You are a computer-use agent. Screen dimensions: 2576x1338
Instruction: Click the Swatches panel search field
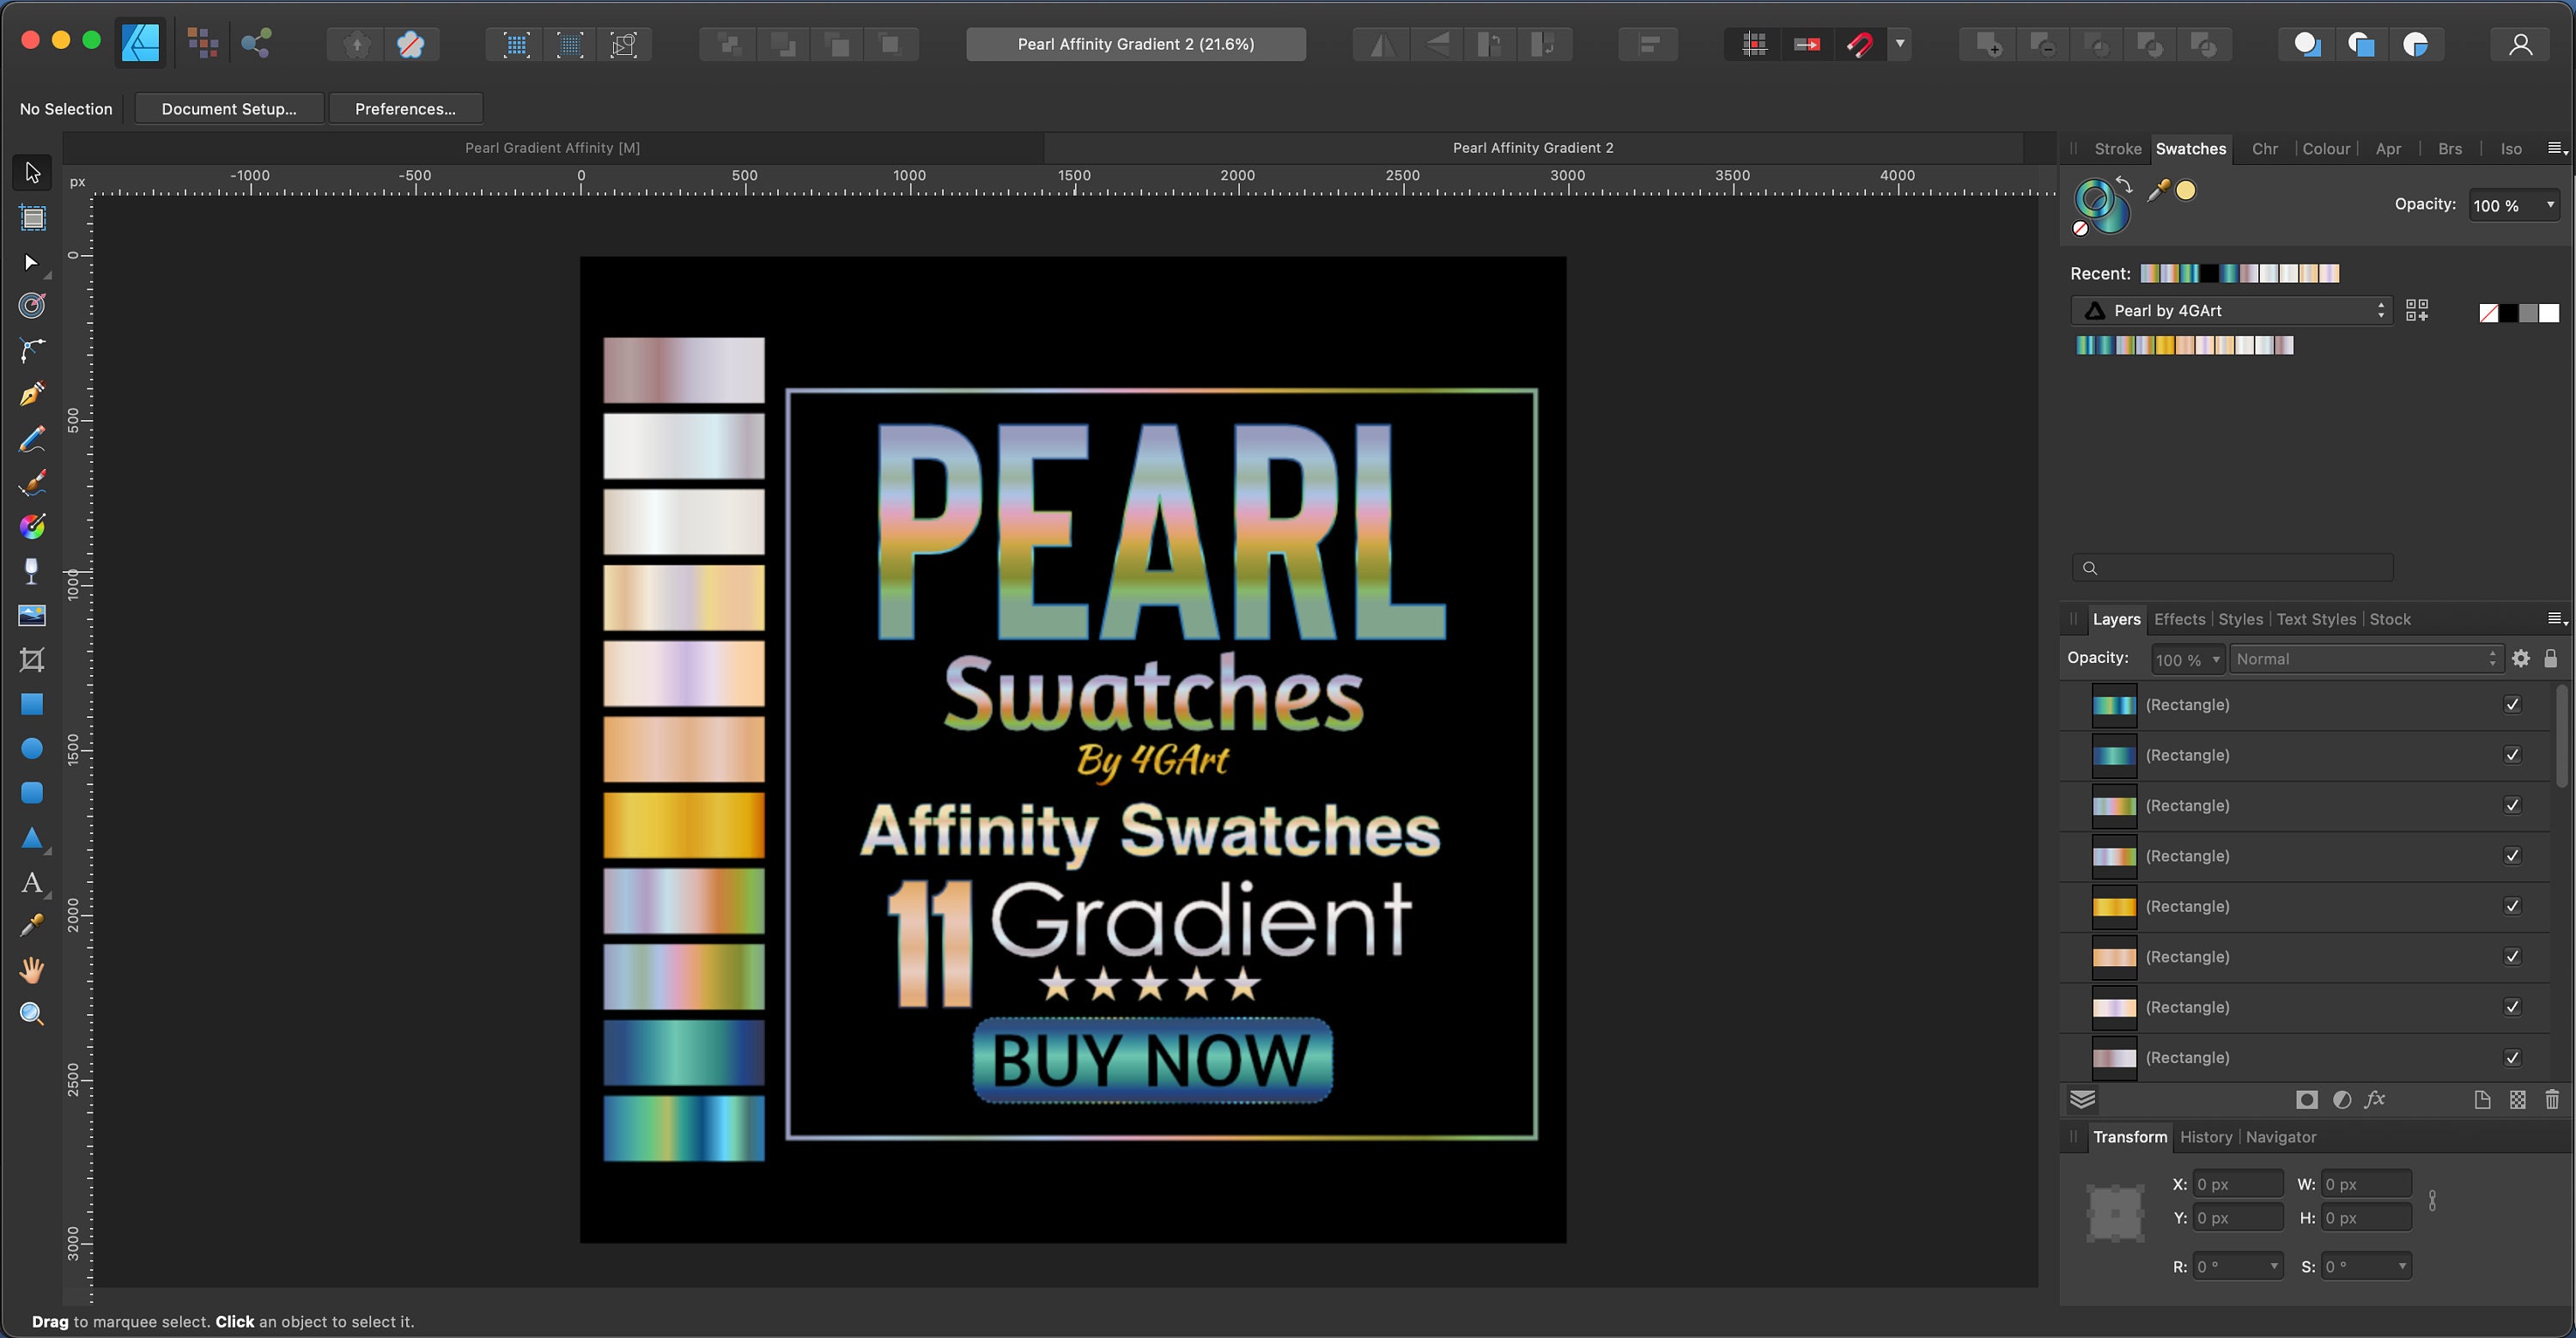coord(2231,567)
